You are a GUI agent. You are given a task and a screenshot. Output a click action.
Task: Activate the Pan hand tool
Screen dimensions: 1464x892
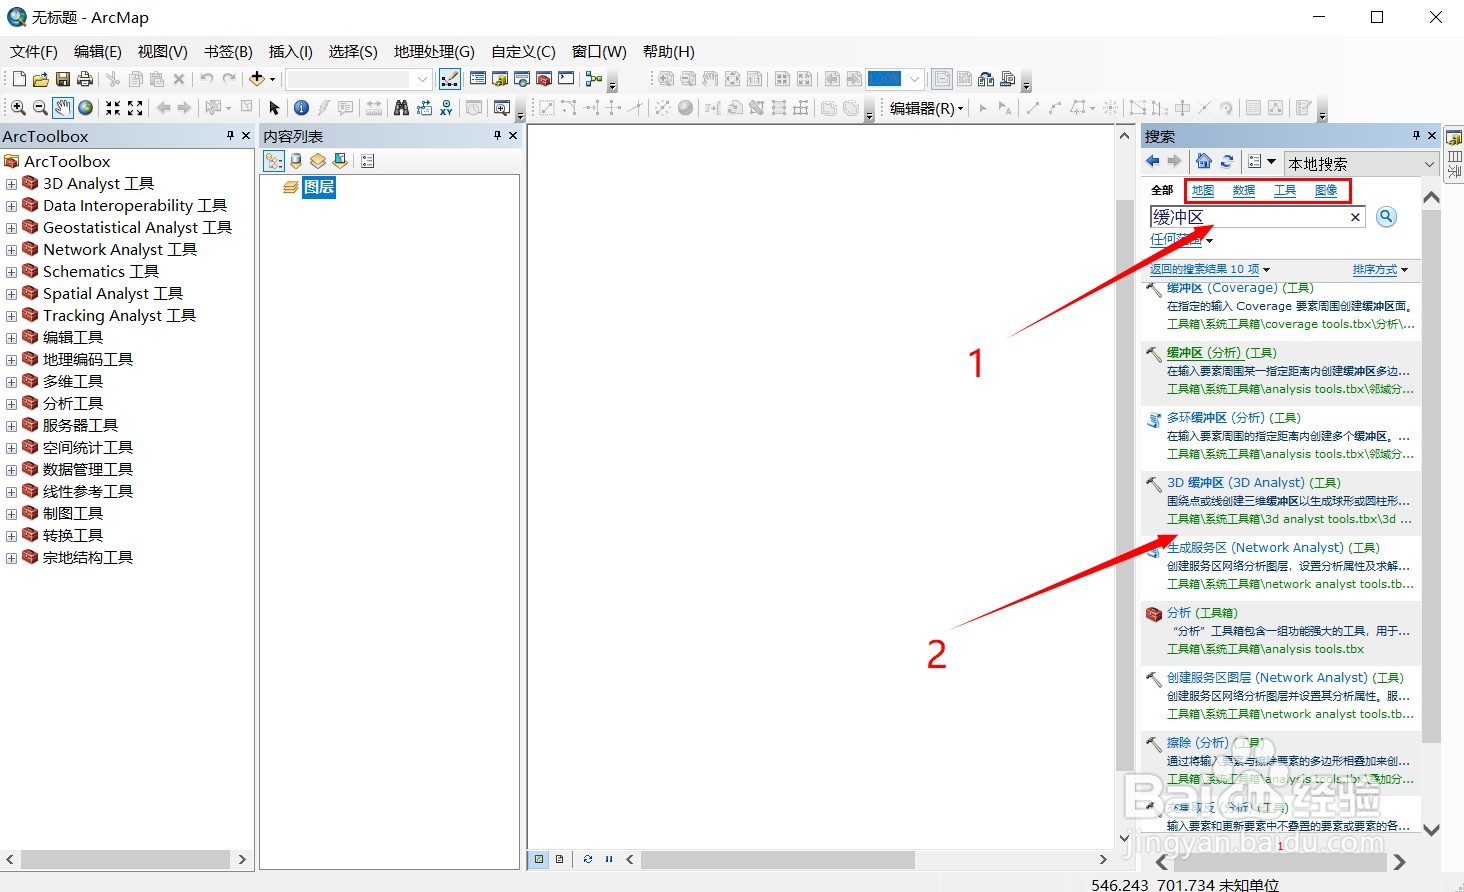click(63, 108)
